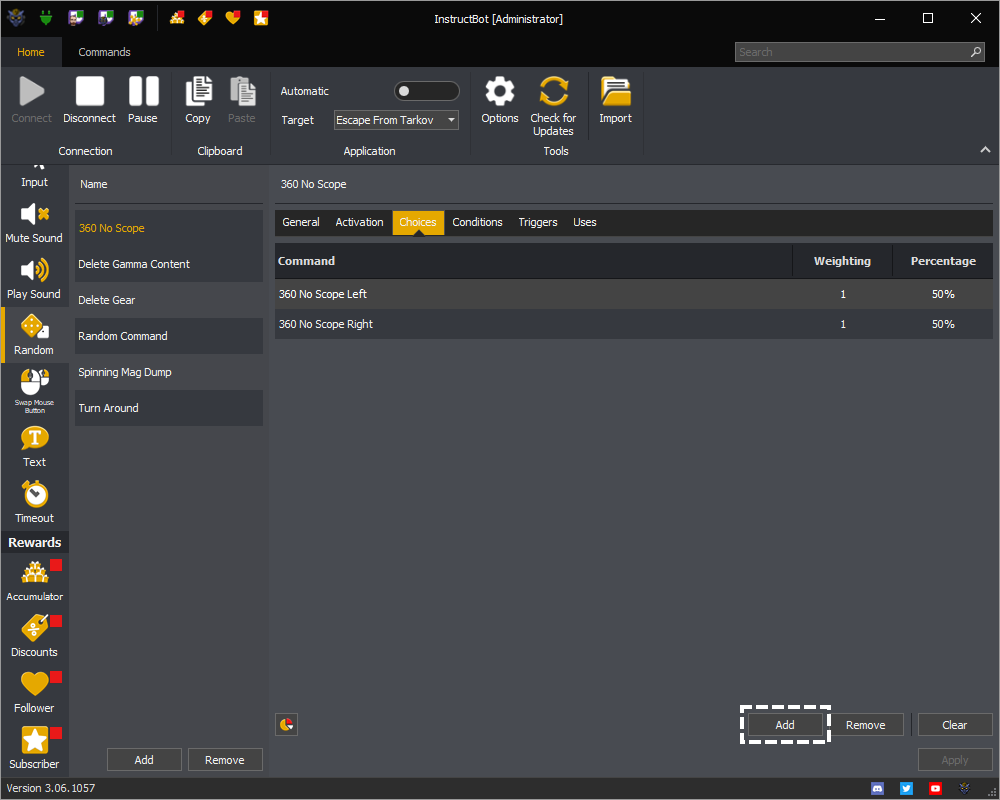Select the Timeout clock command type

(x=34, y=503)
